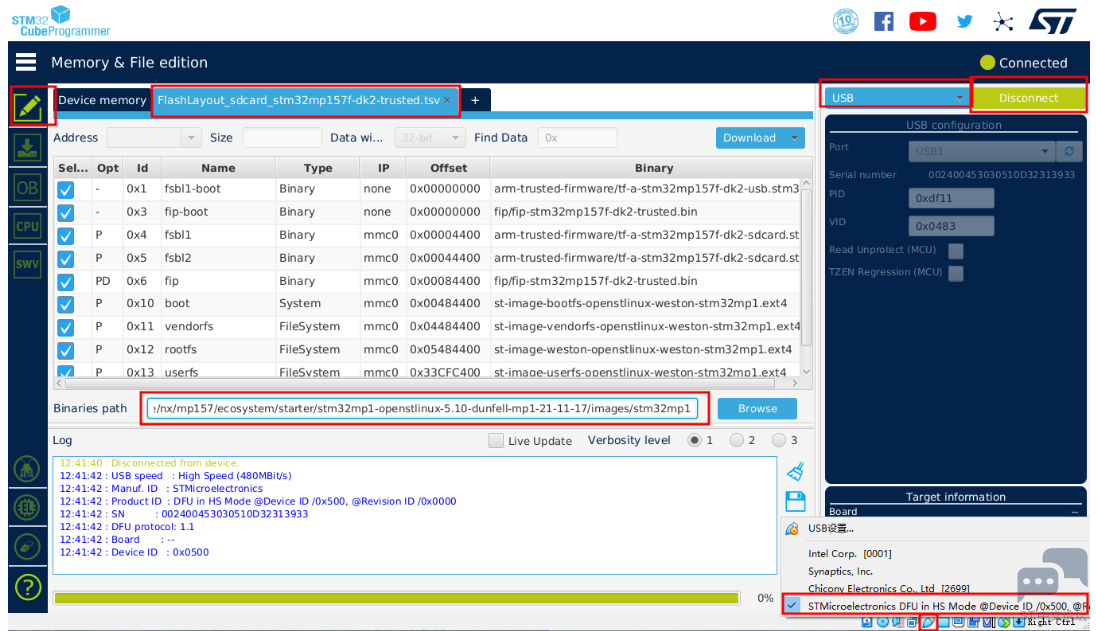Select Synaptics, Inc. USB device
The width and height of the screenshot is (1096, 631).
pyautogui.click(x=840, y=571)
